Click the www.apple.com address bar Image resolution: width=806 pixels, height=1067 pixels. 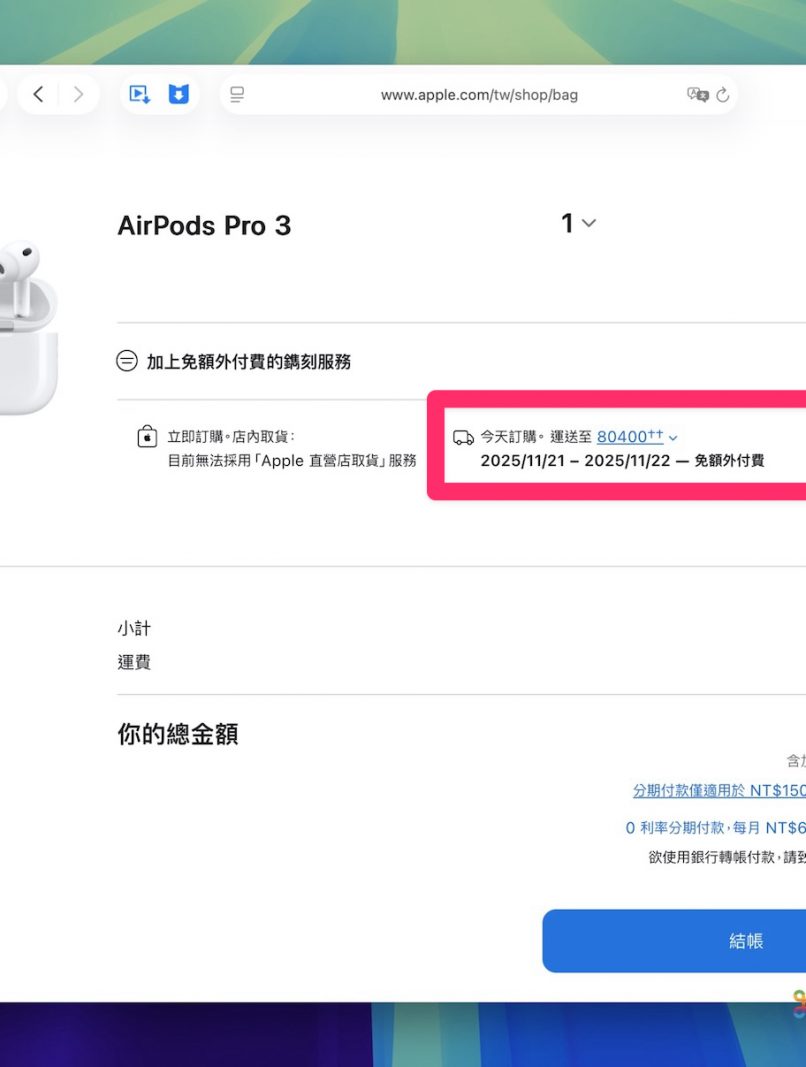coord(479,95)
